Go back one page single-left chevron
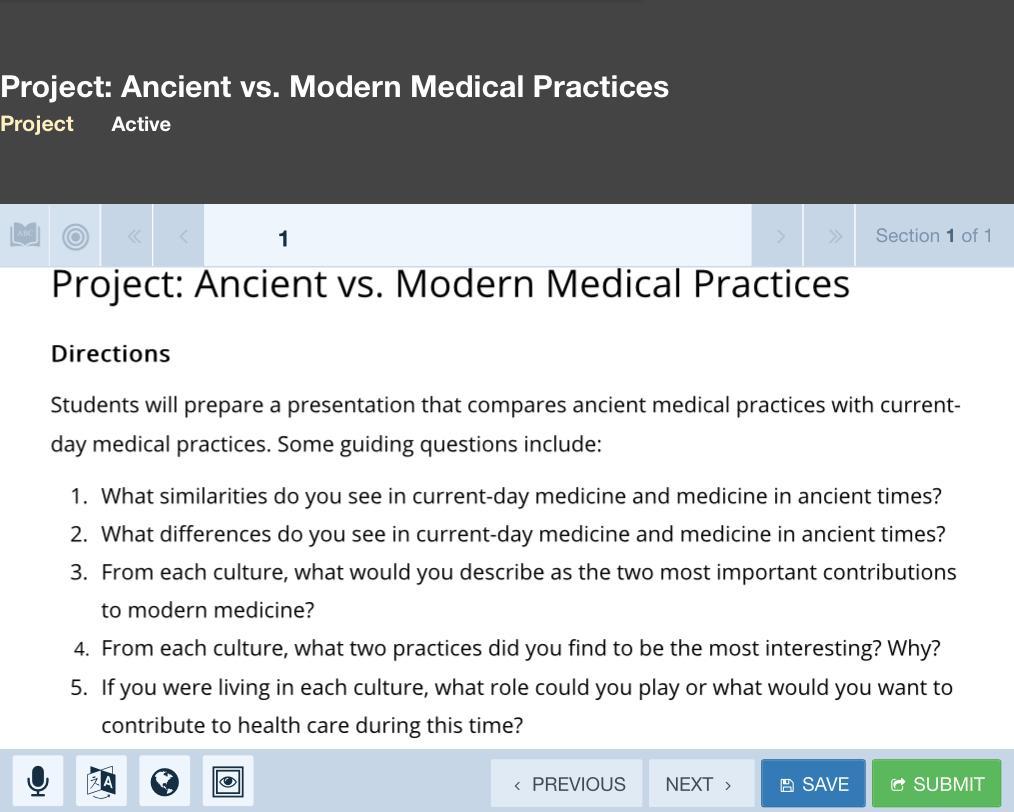Viewport: 1014px width, 812px height. pos(183,236)
